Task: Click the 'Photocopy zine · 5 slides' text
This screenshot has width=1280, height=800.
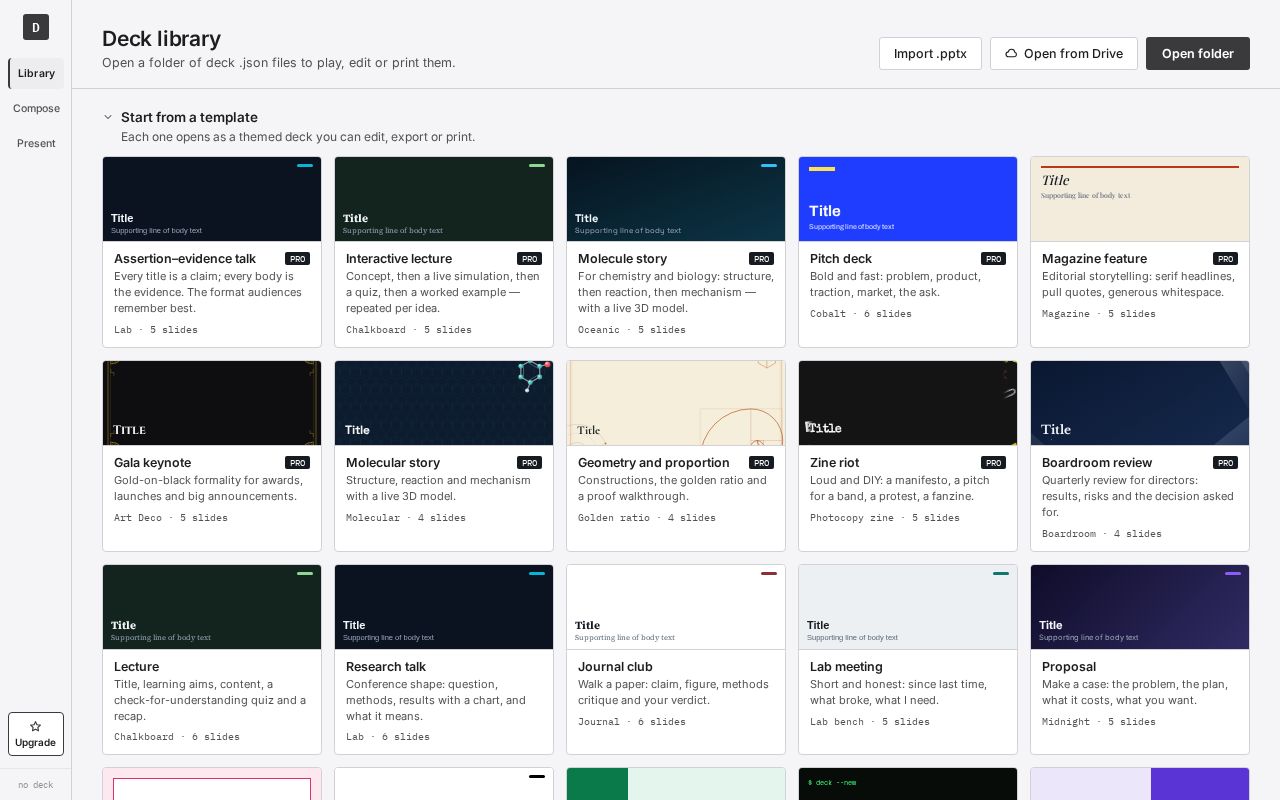Action: tap(885, 518)
